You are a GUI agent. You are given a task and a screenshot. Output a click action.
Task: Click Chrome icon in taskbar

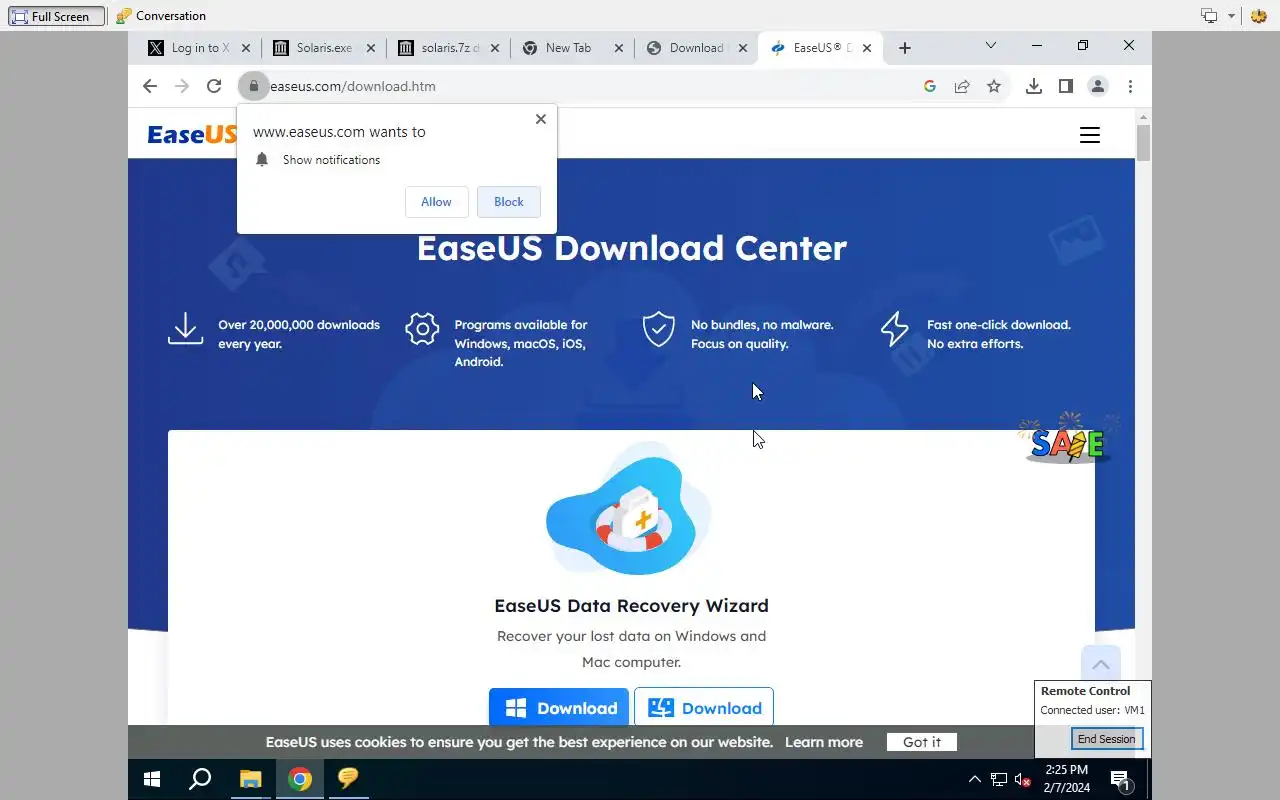pos(299,779)
